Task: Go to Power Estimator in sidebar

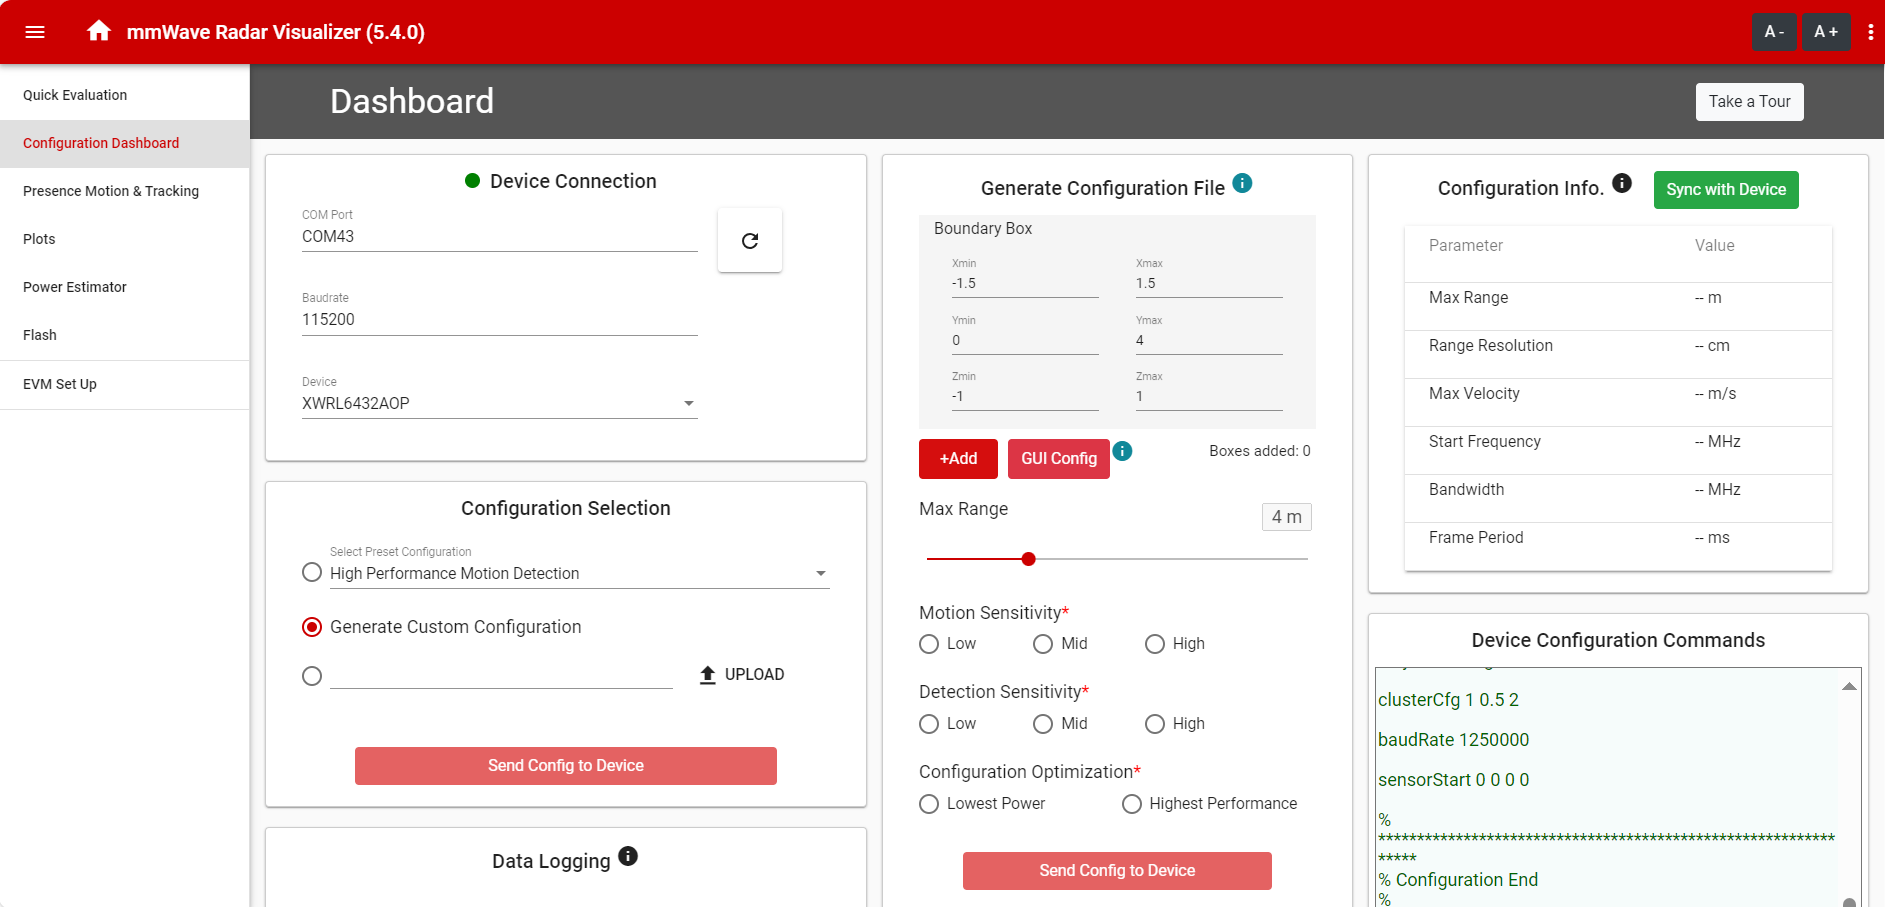Action: pyautogui.click(x=75, y=287)
